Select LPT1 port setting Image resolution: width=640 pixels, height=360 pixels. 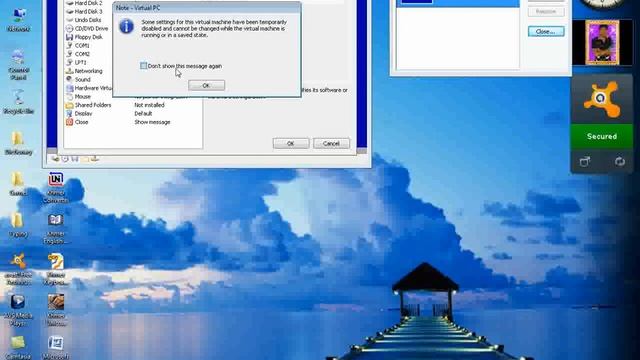pos(77,62)
